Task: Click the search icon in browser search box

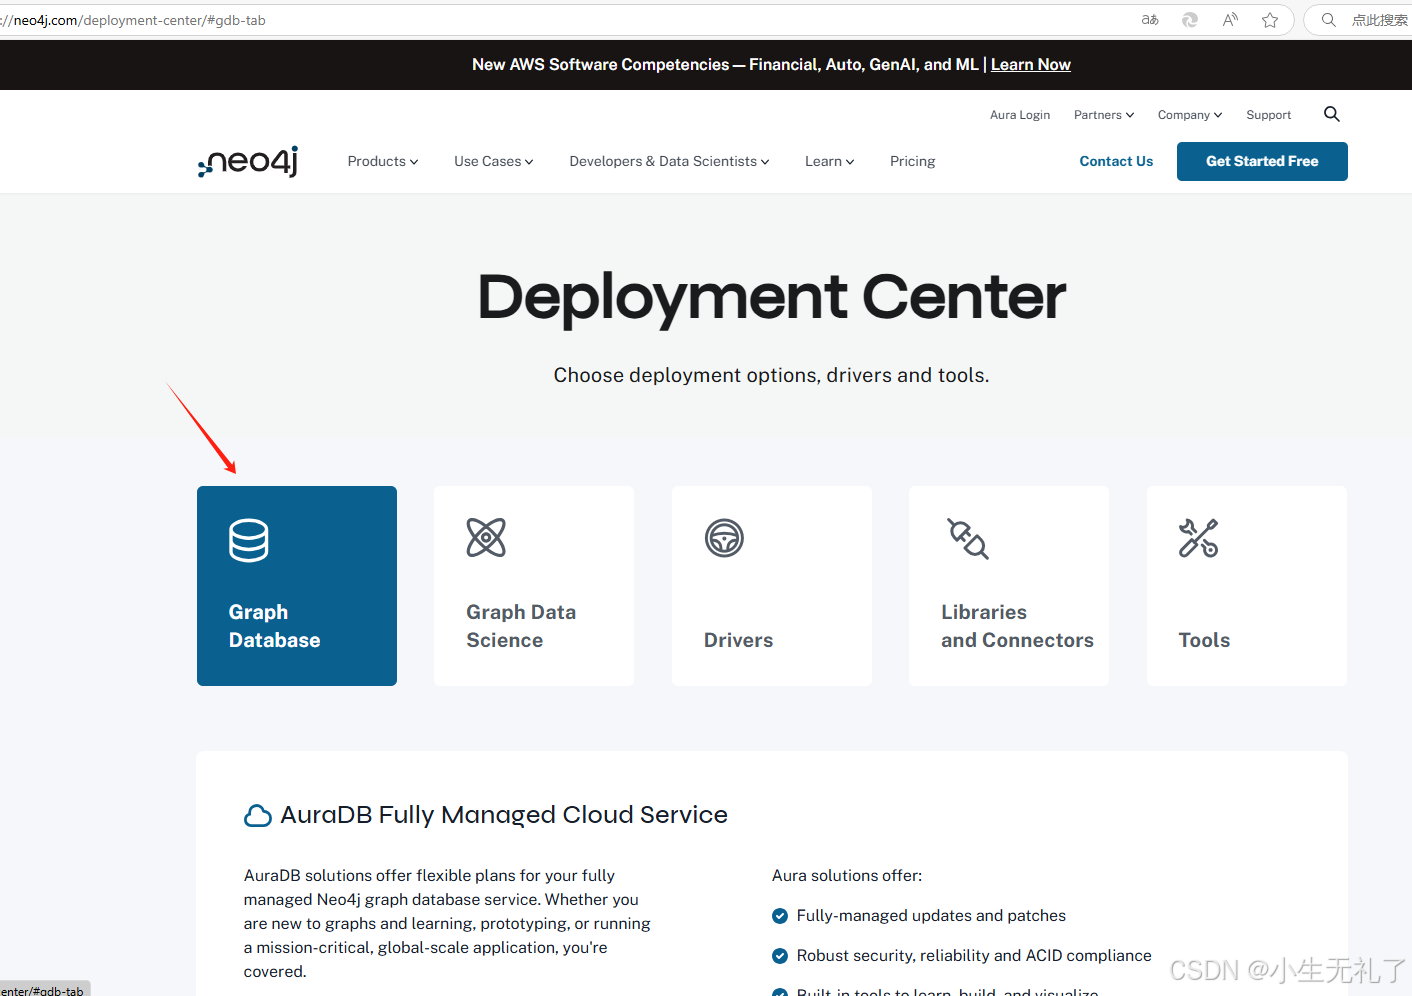Action: [1328, 20]
